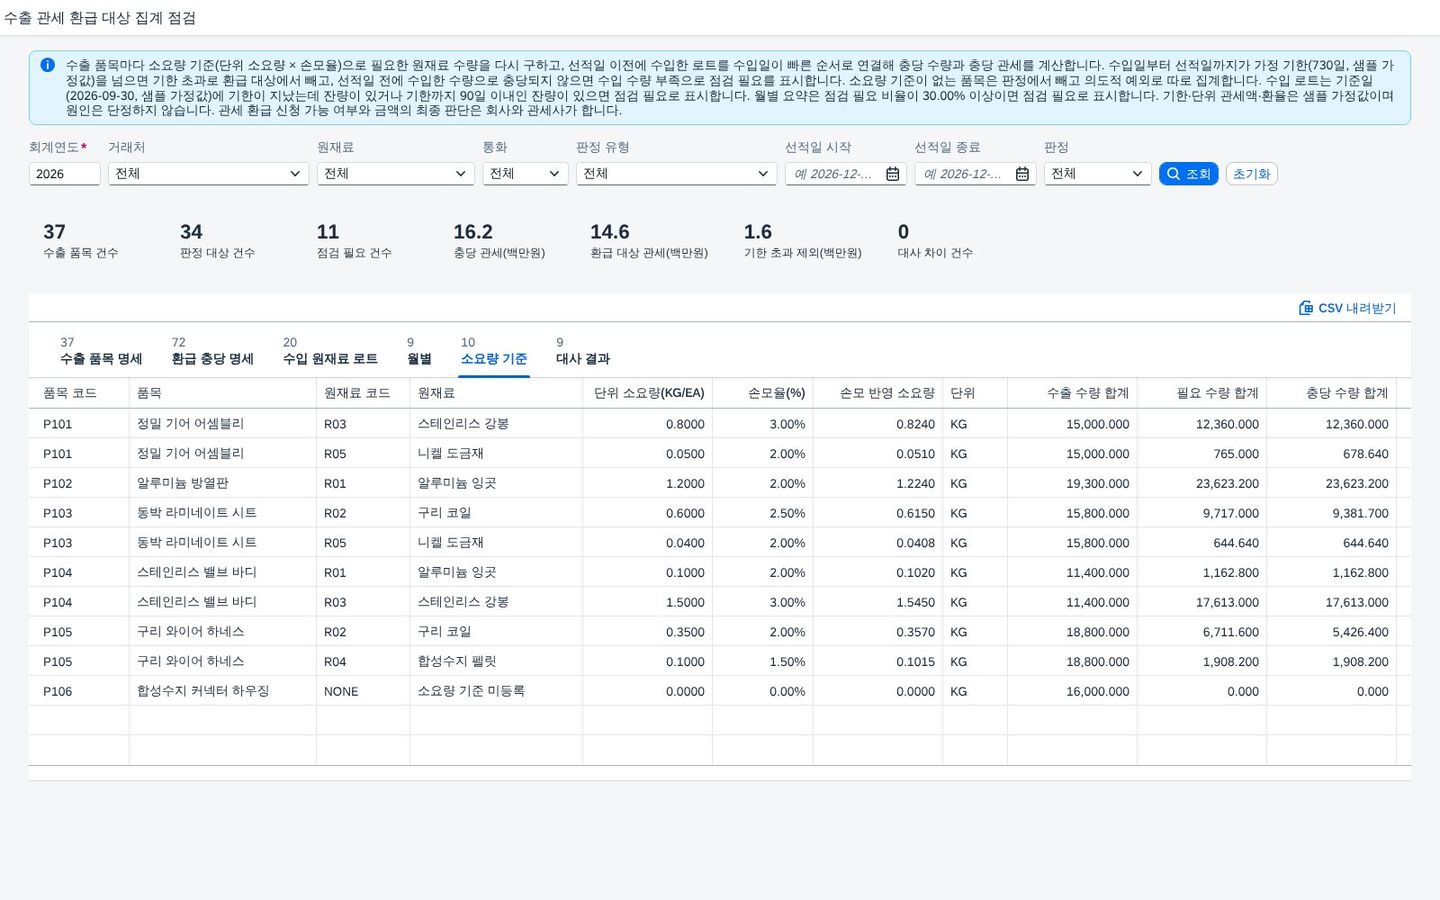Select the 수입 원재료 로트 tab
This screenshot has height=900, width=1440.
330,351
